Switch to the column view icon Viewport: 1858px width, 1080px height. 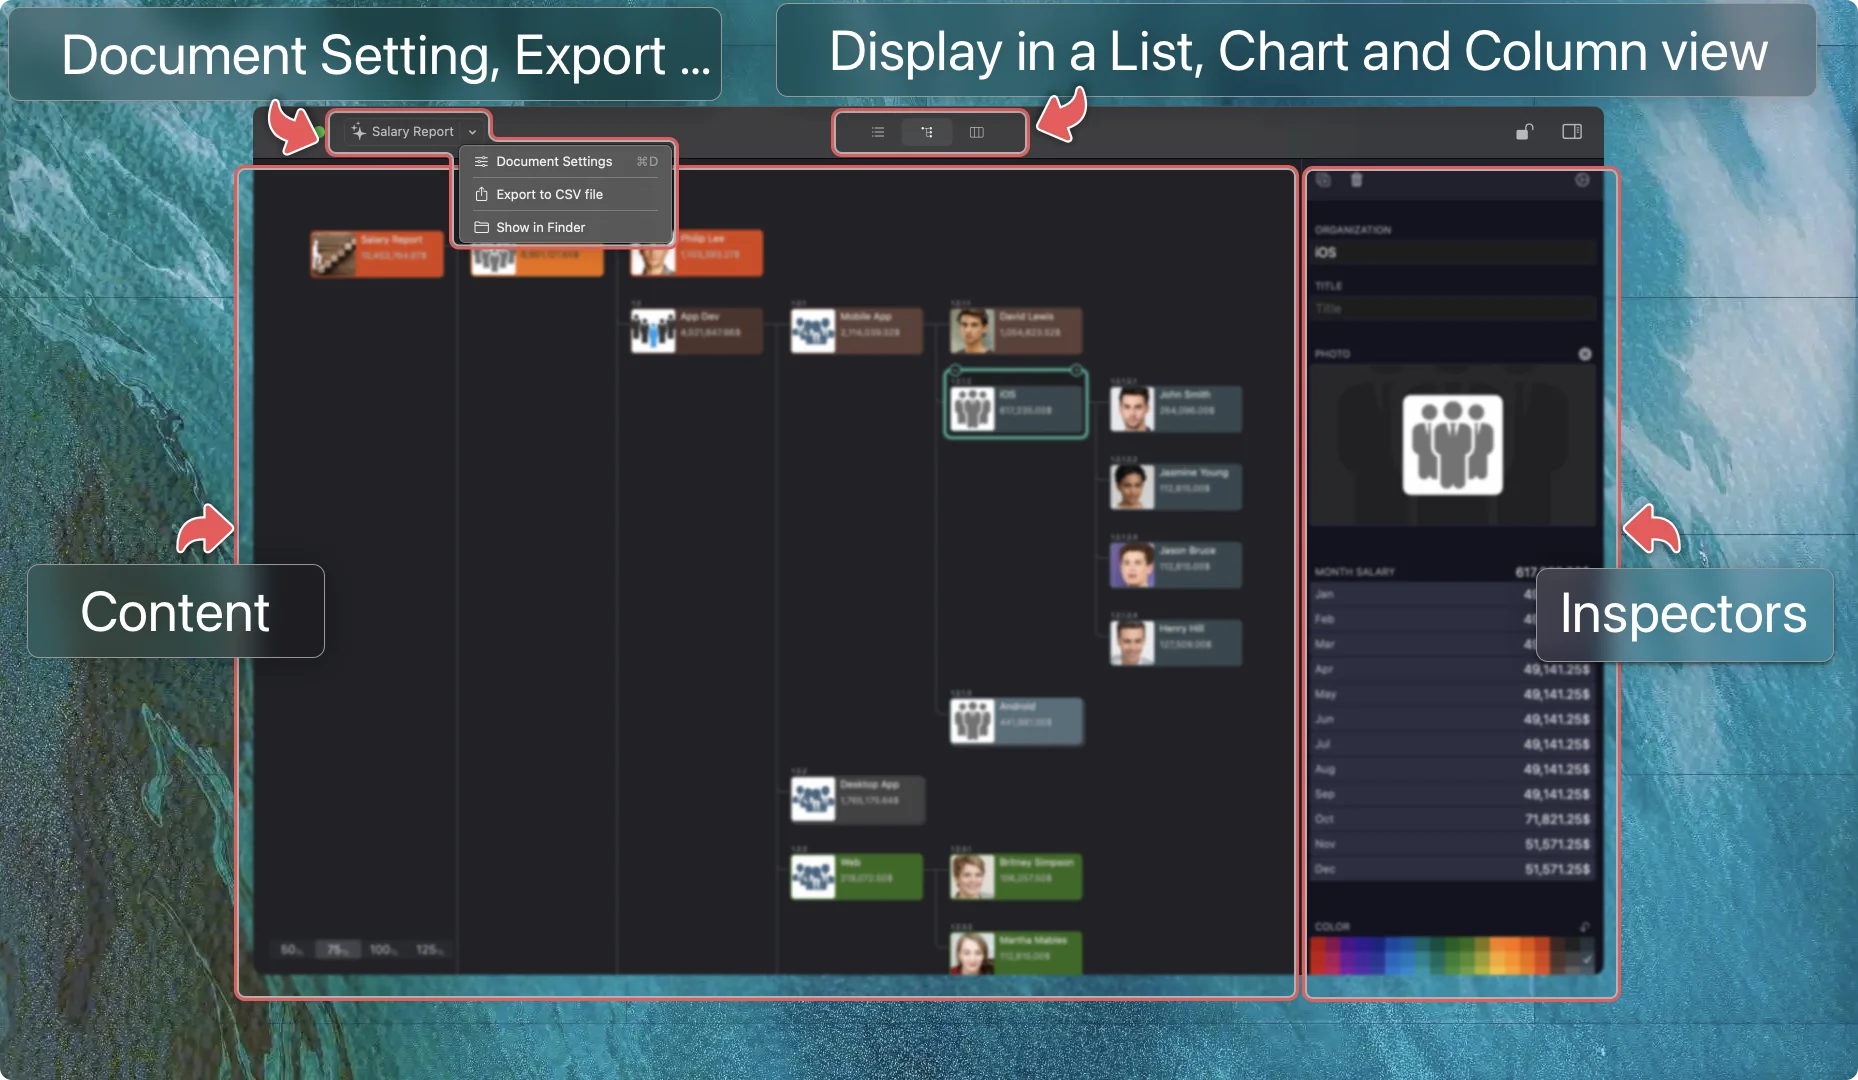(x=978, y=132)
